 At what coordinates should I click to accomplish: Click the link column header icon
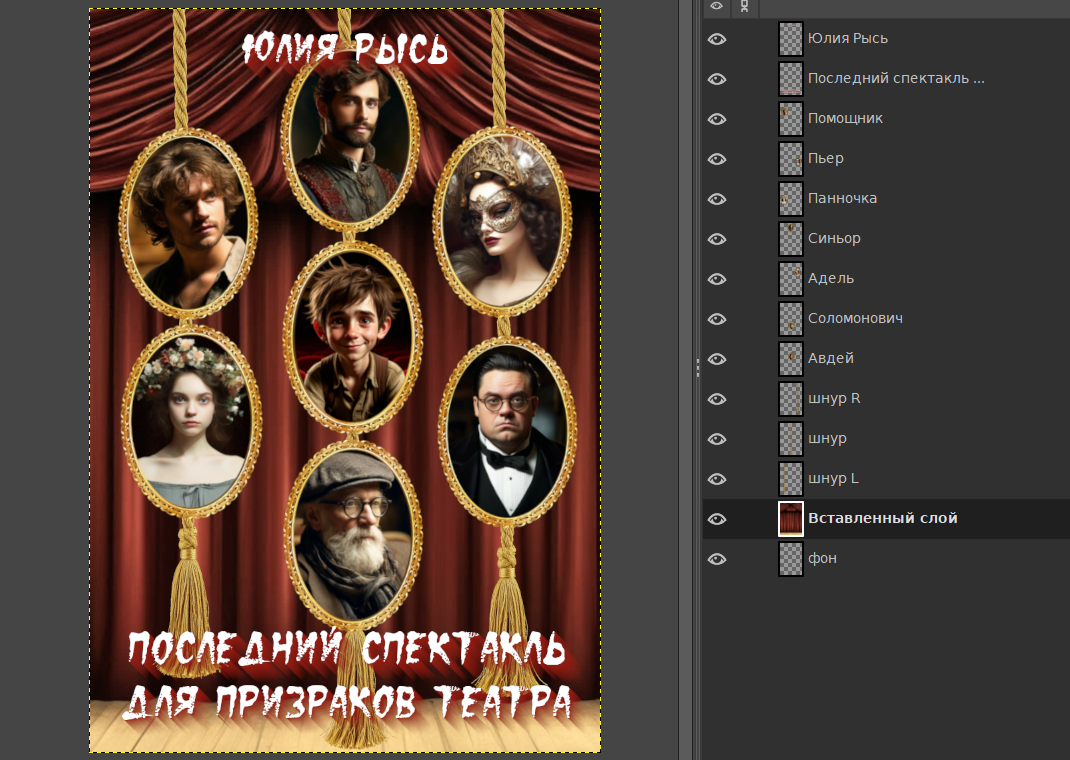744,6
